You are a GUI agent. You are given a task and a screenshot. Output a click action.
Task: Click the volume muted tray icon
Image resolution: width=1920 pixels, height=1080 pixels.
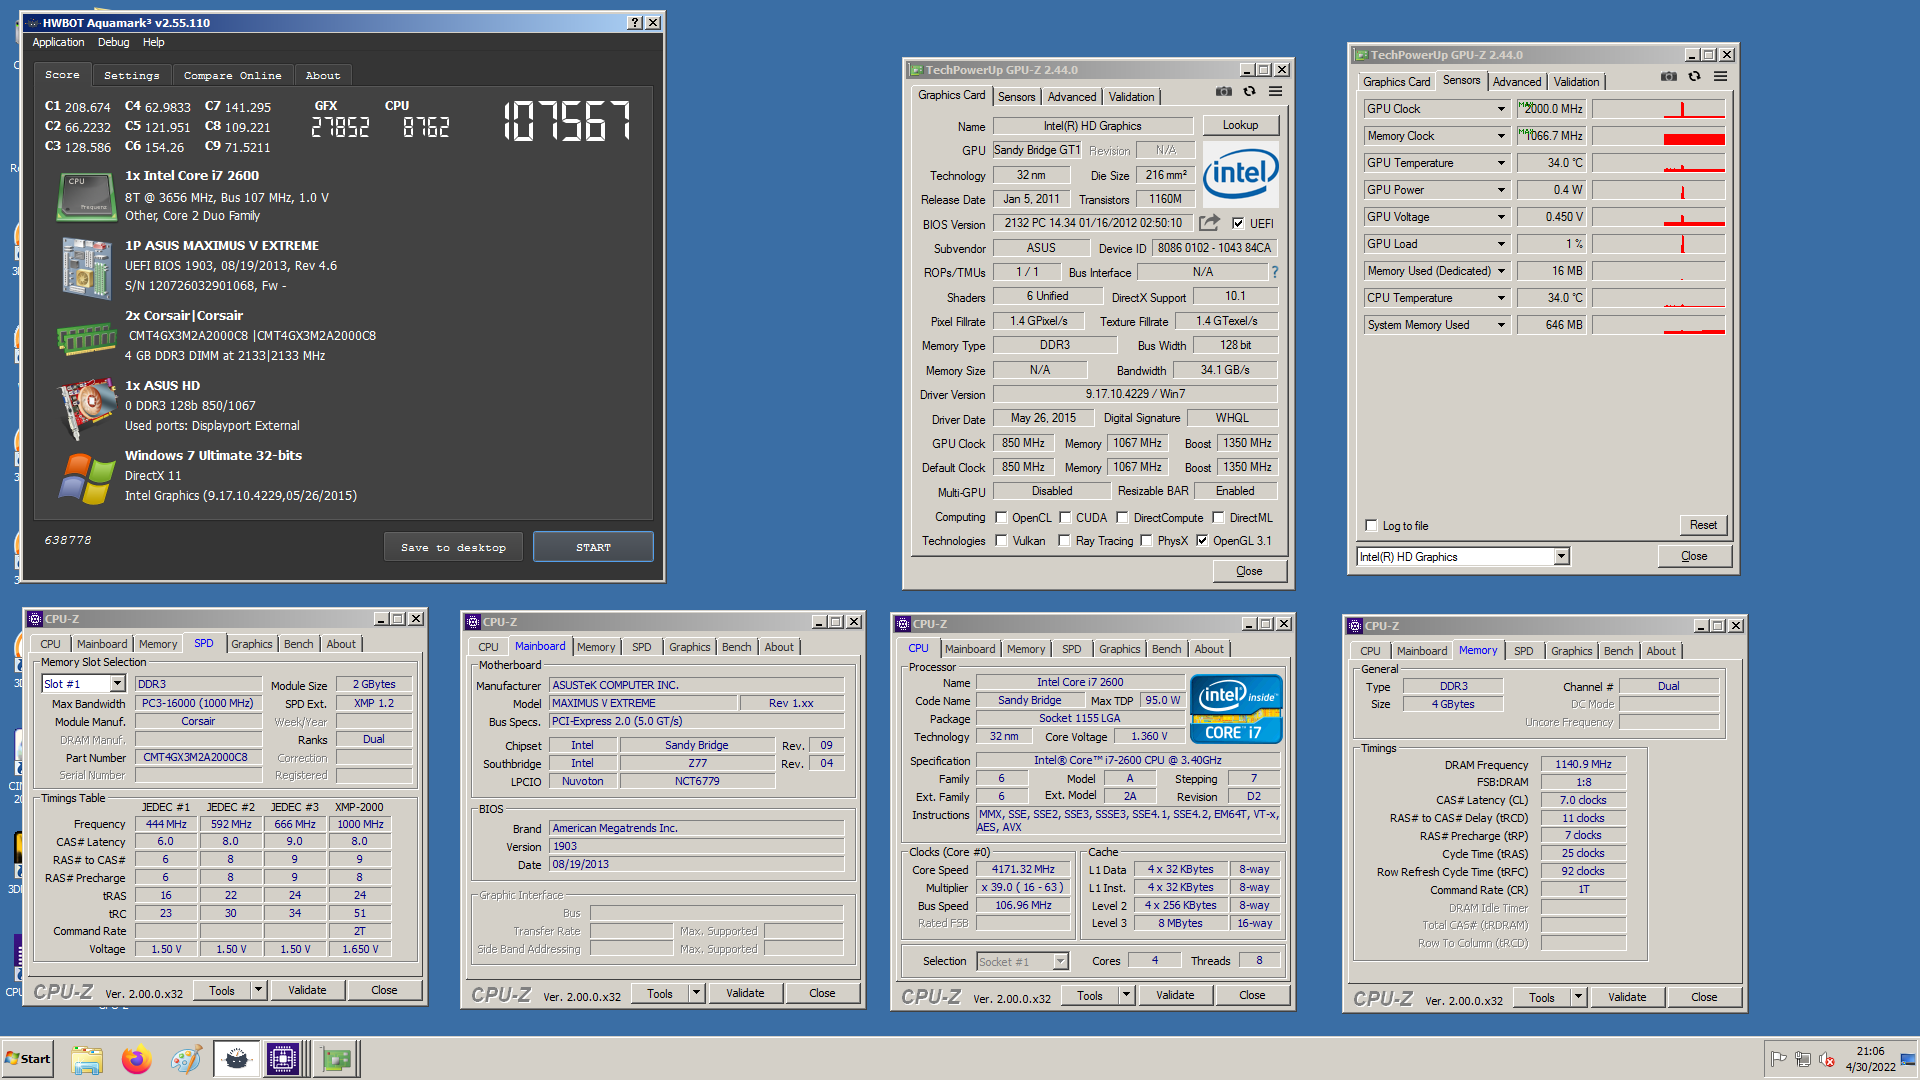[x=1827, y=1059]
